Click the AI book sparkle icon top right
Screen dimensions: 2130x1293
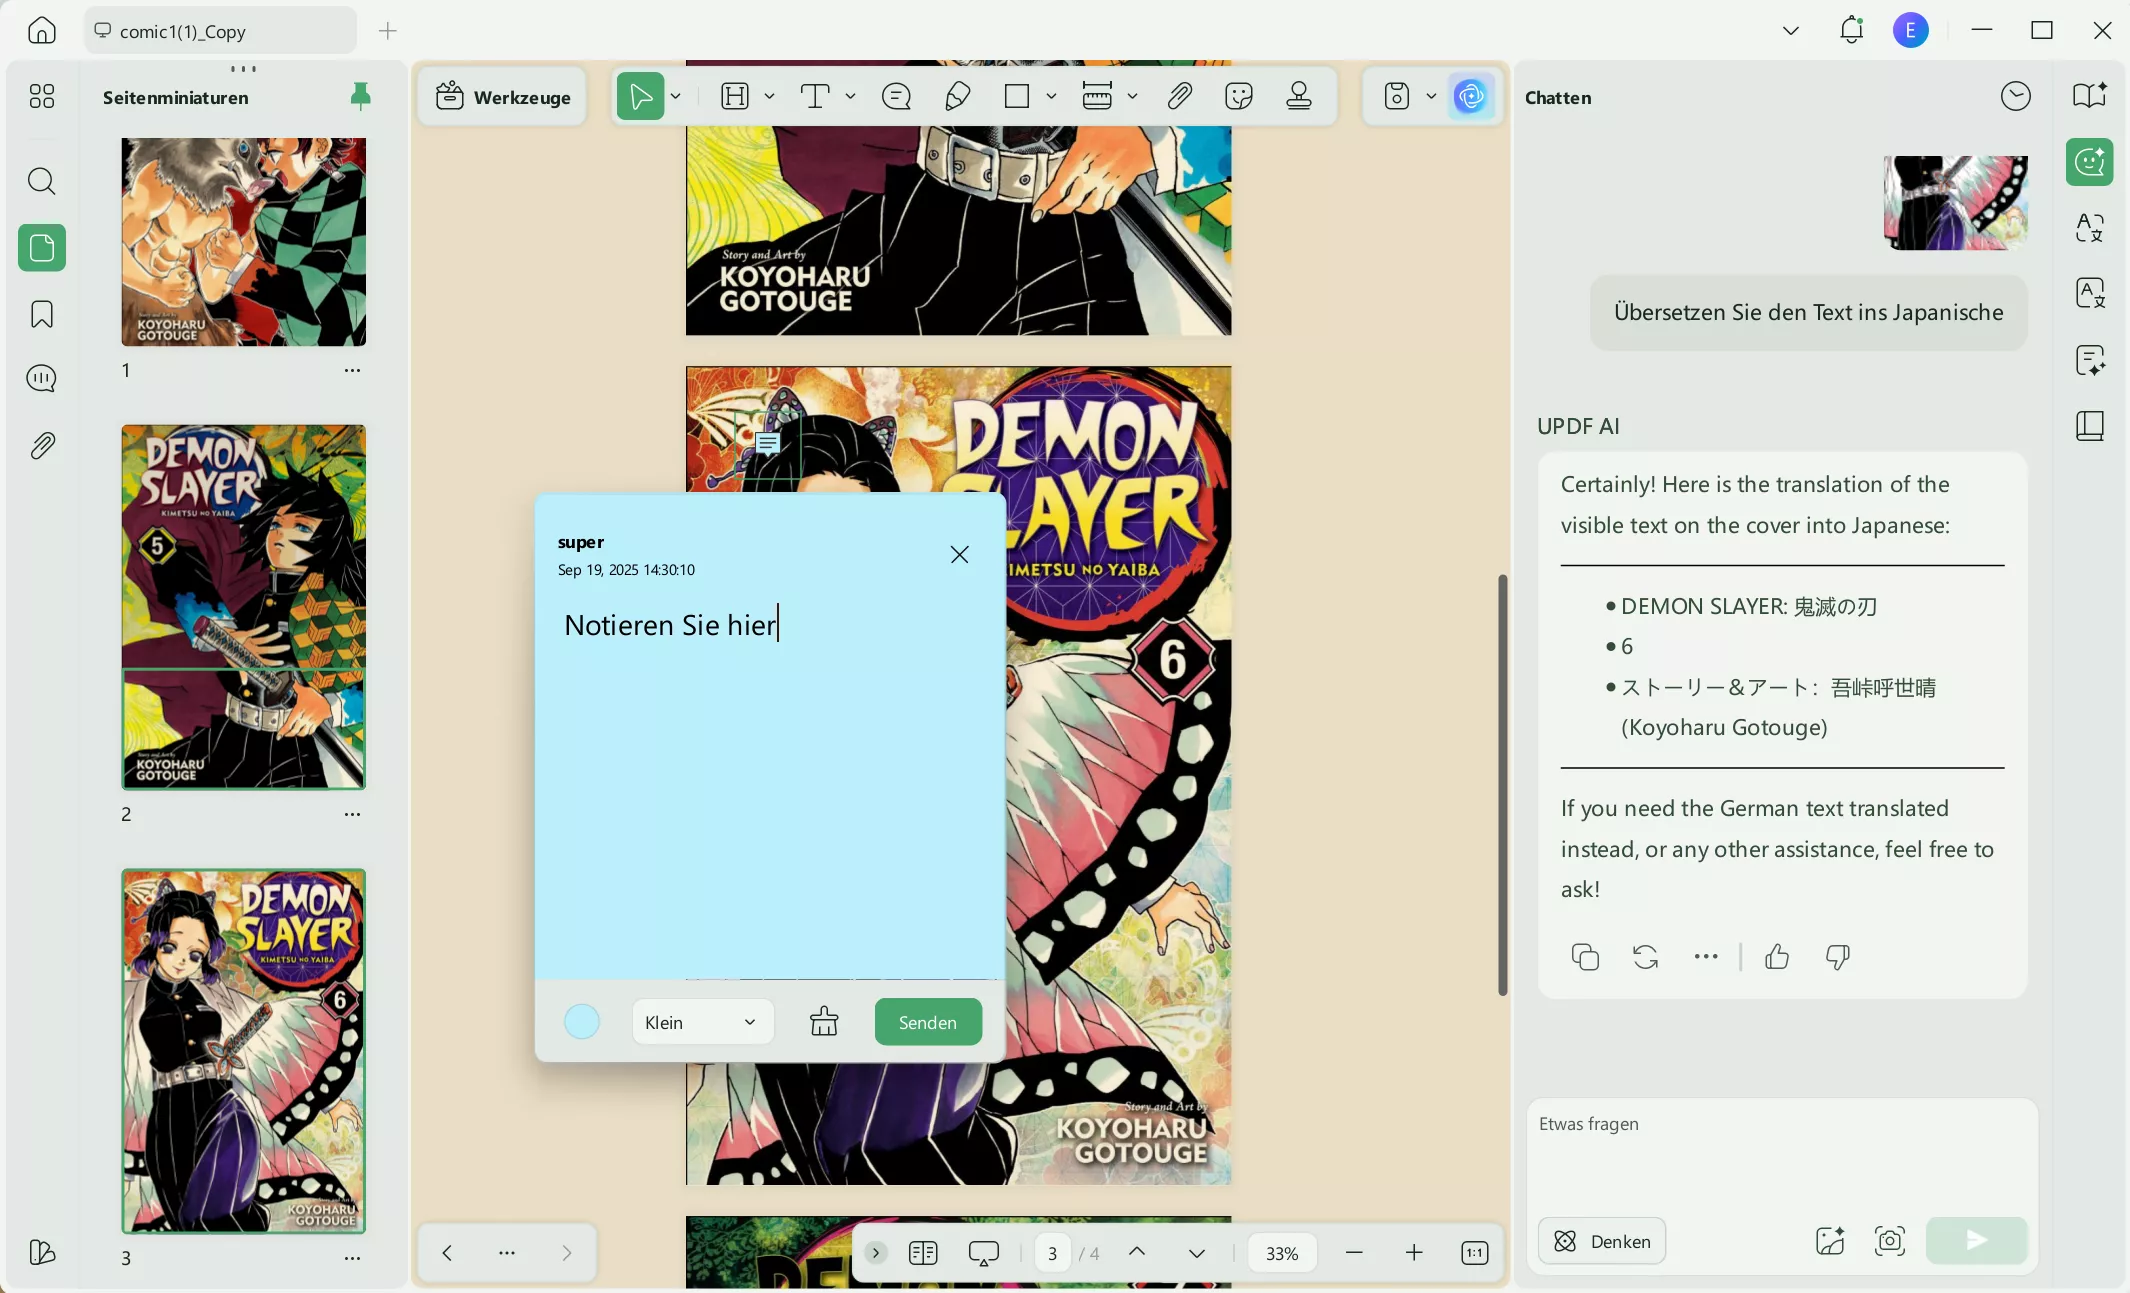[2090, 96]
